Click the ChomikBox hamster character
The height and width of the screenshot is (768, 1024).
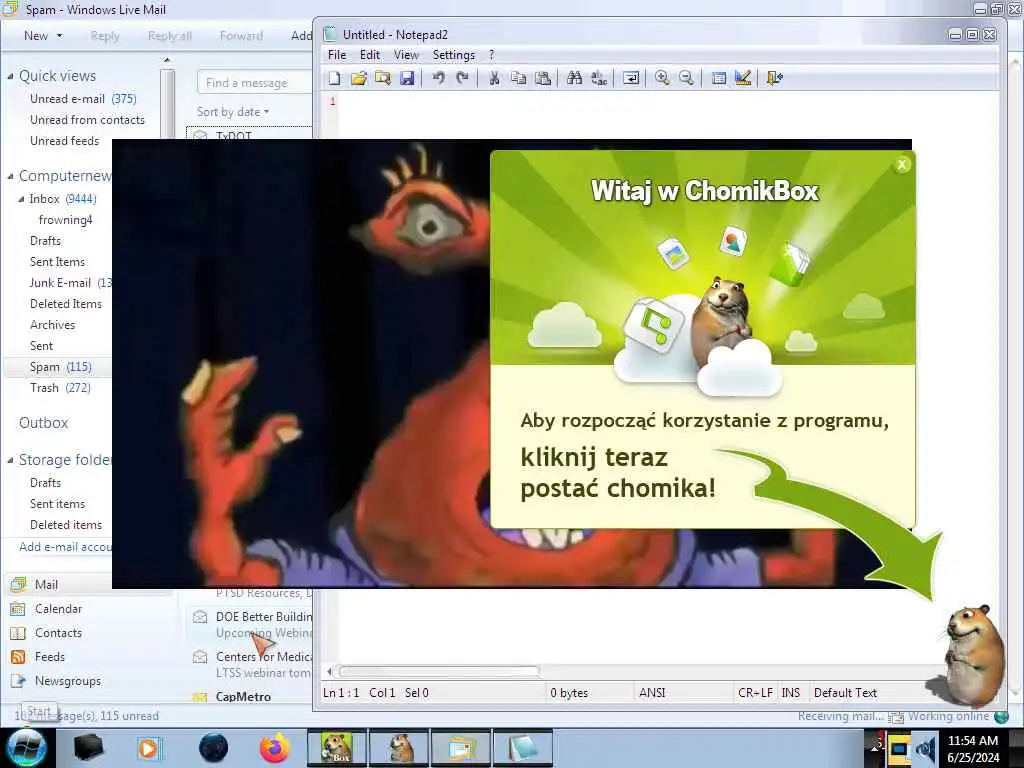point(972,655)
